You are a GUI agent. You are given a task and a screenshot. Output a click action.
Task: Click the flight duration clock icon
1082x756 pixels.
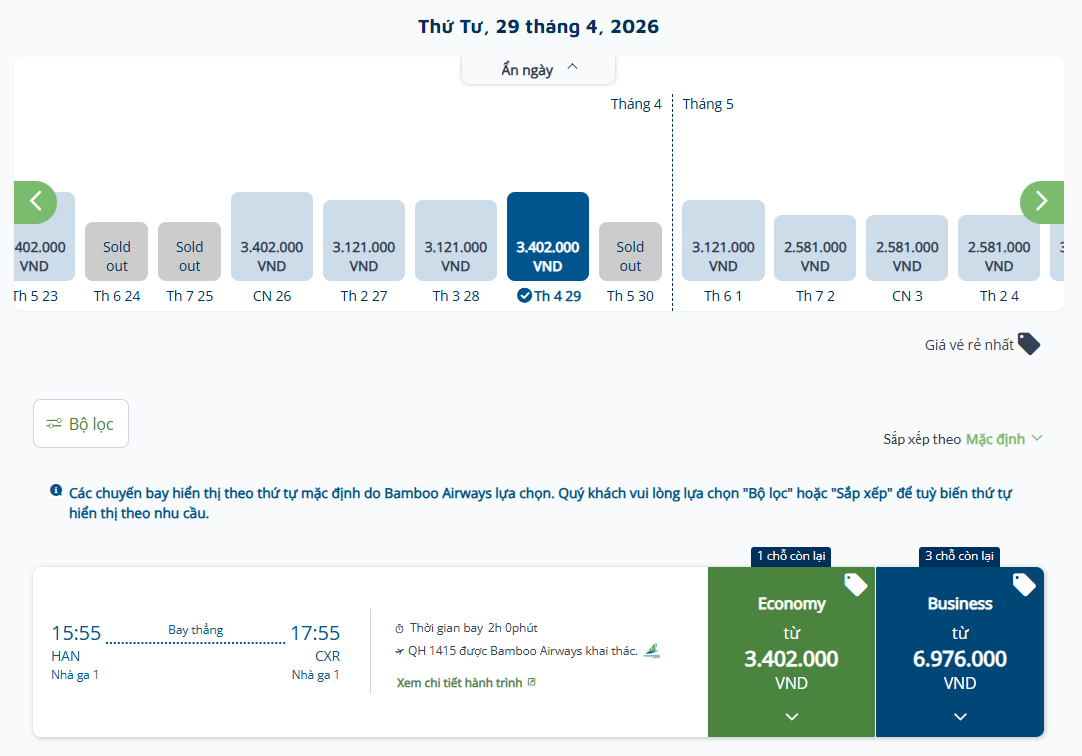(400, 629)
